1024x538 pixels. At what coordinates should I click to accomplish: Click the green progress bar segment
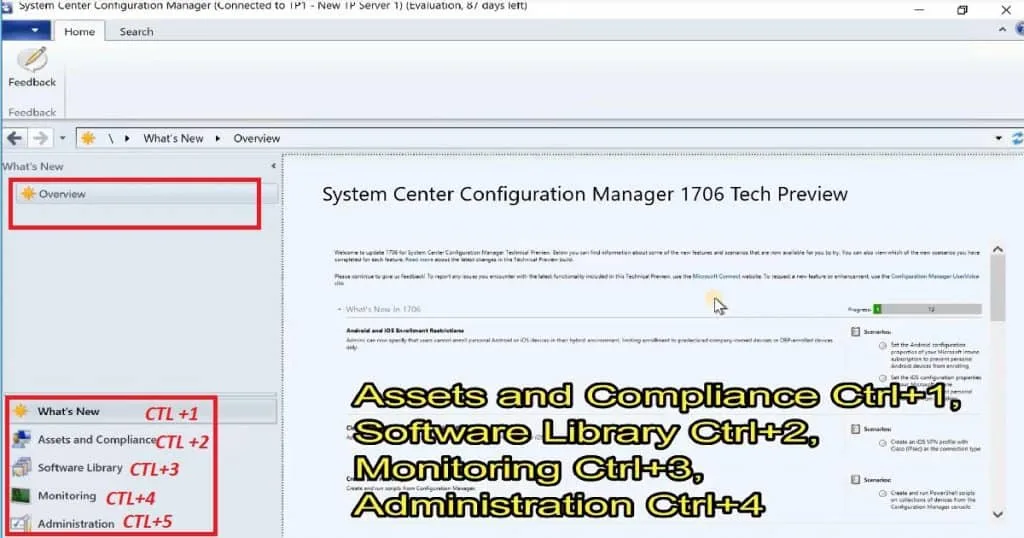[x=877, y=309]
